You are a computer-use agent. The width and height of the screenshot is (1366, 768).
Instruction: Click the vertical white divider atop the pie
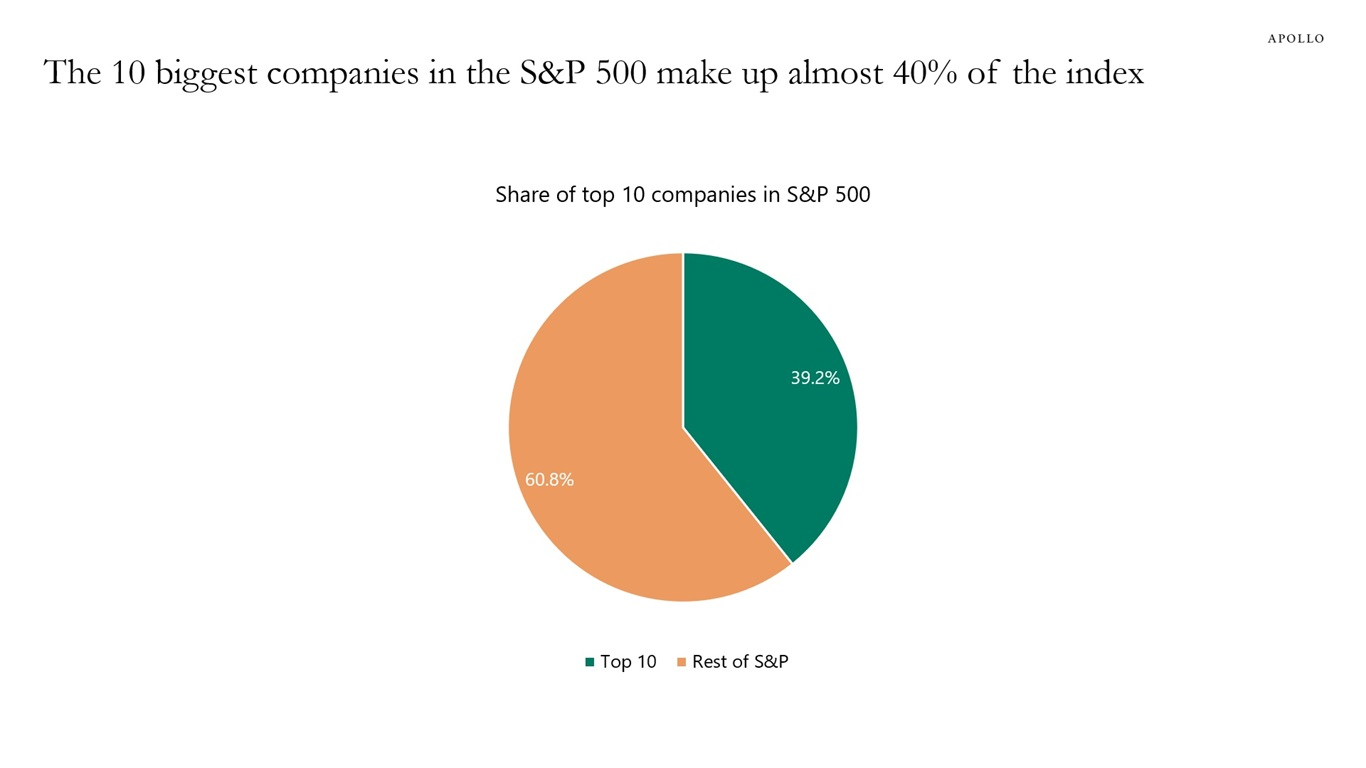[683, 339]
